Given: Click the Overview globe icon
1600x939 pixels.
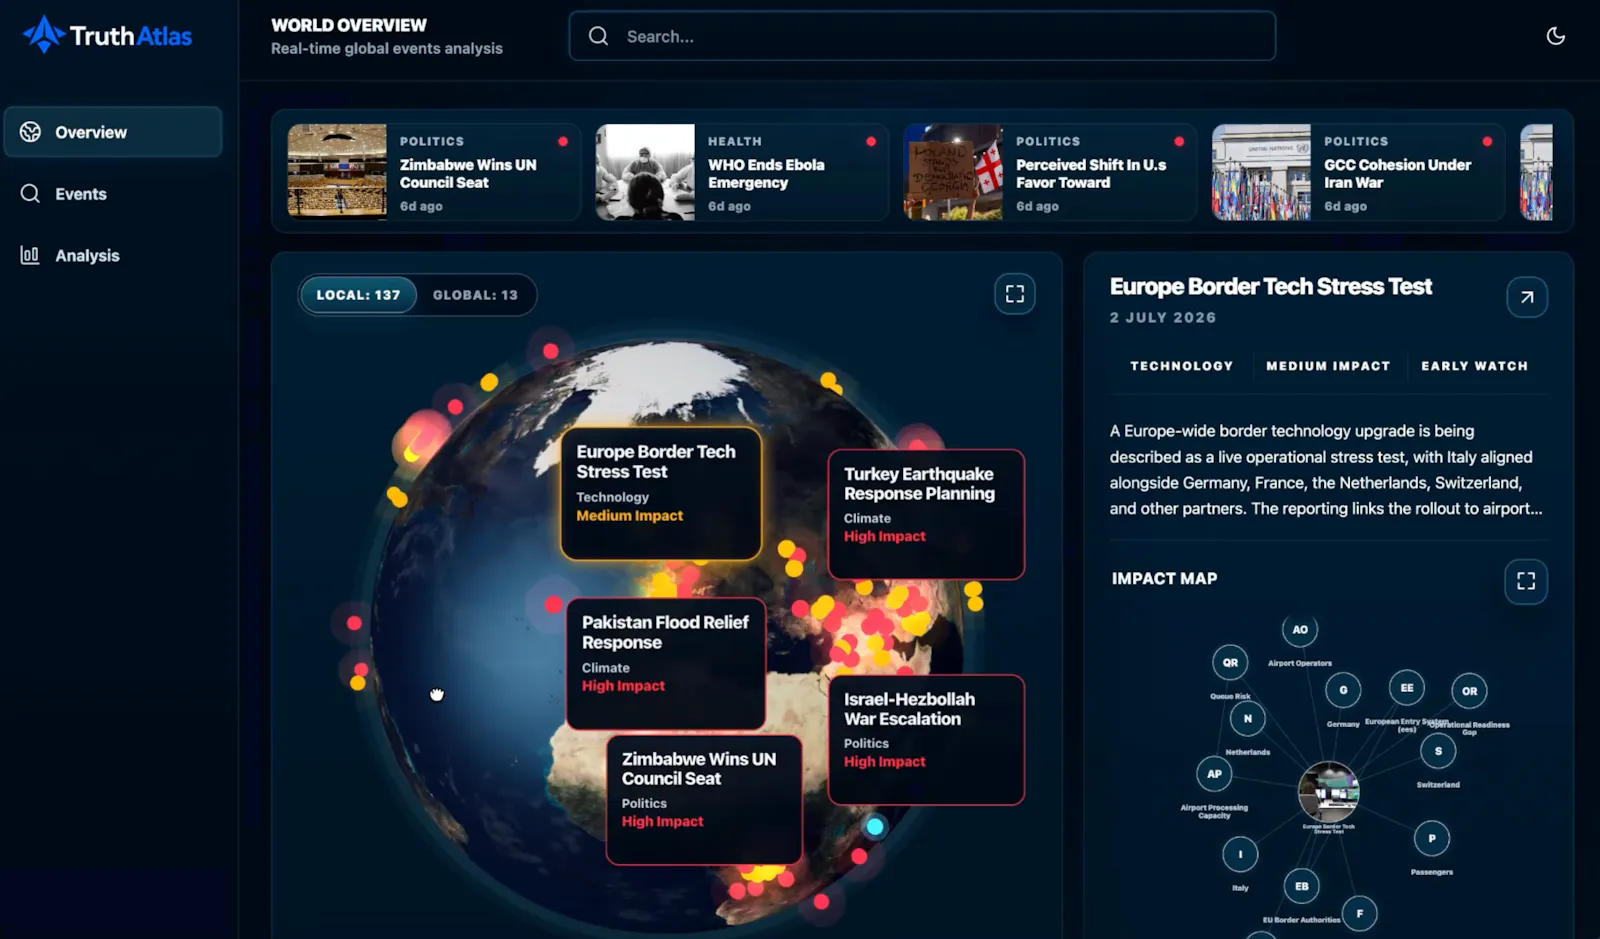Looking at the screenshot, I should [x=30, y=132].
